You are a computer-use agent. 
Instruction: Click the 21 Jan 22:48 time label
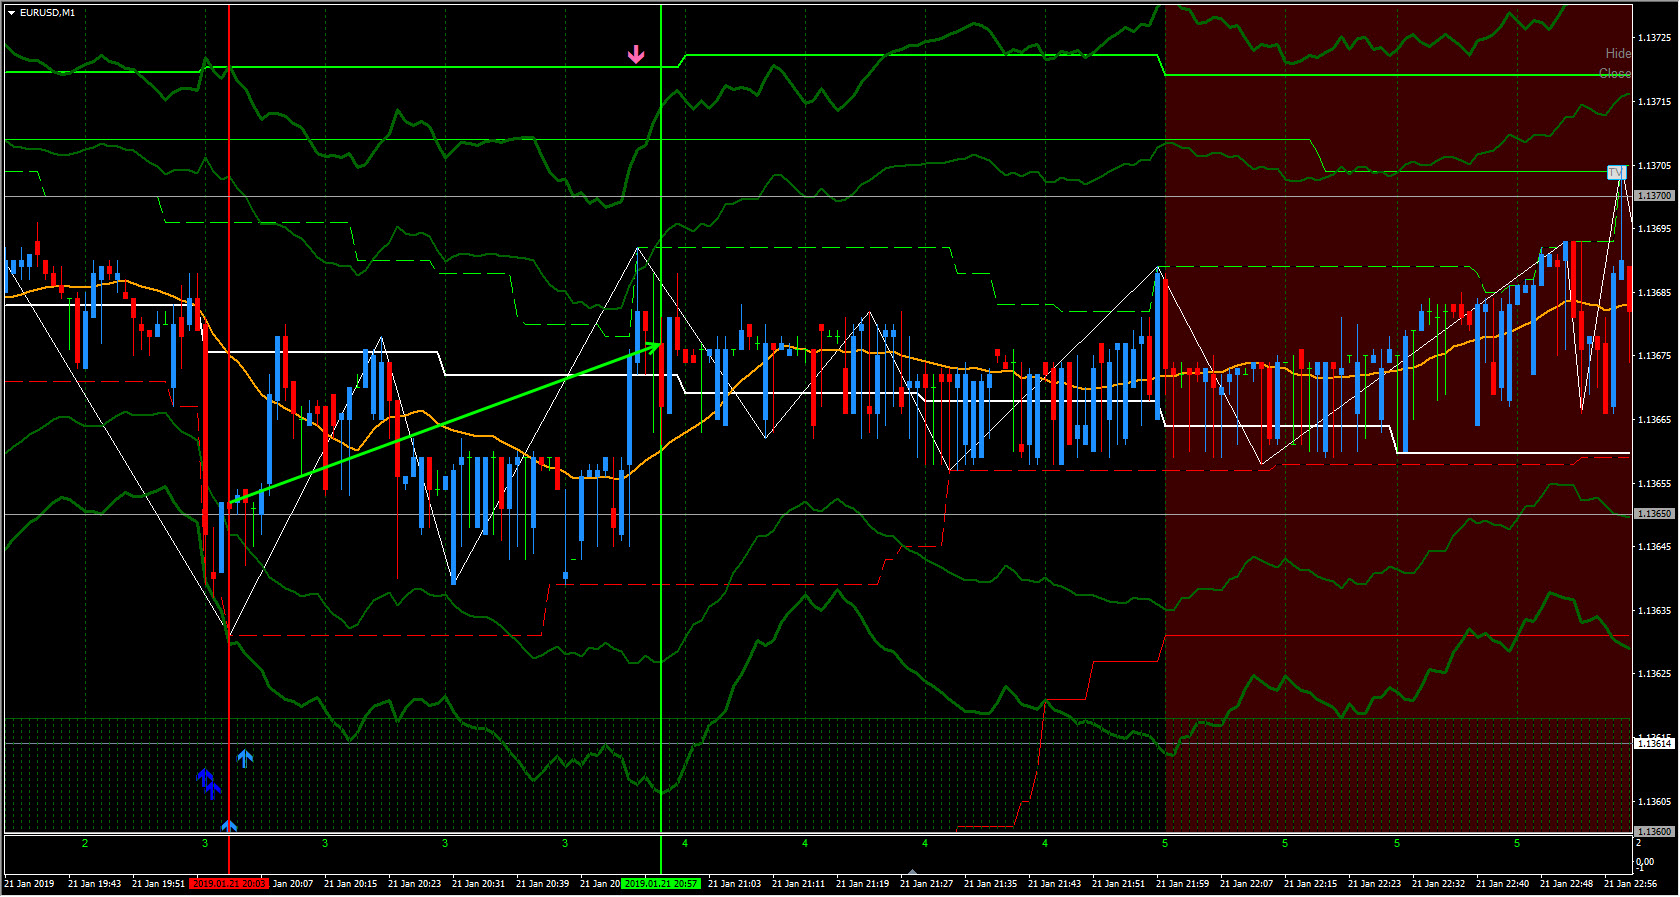tap(1566, 884)
